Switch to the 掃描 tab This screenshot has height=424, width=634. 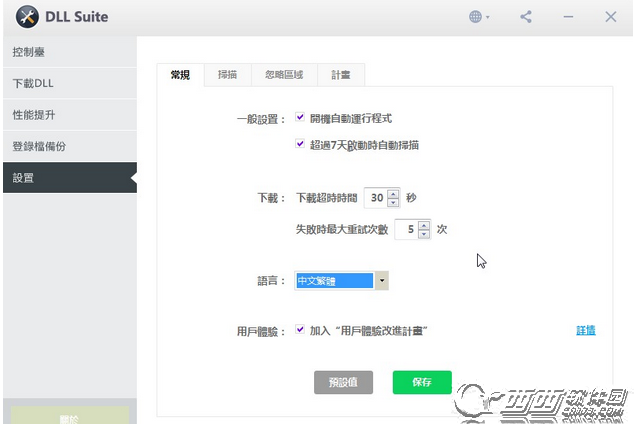pyautogui.click(x=228, y=75)
